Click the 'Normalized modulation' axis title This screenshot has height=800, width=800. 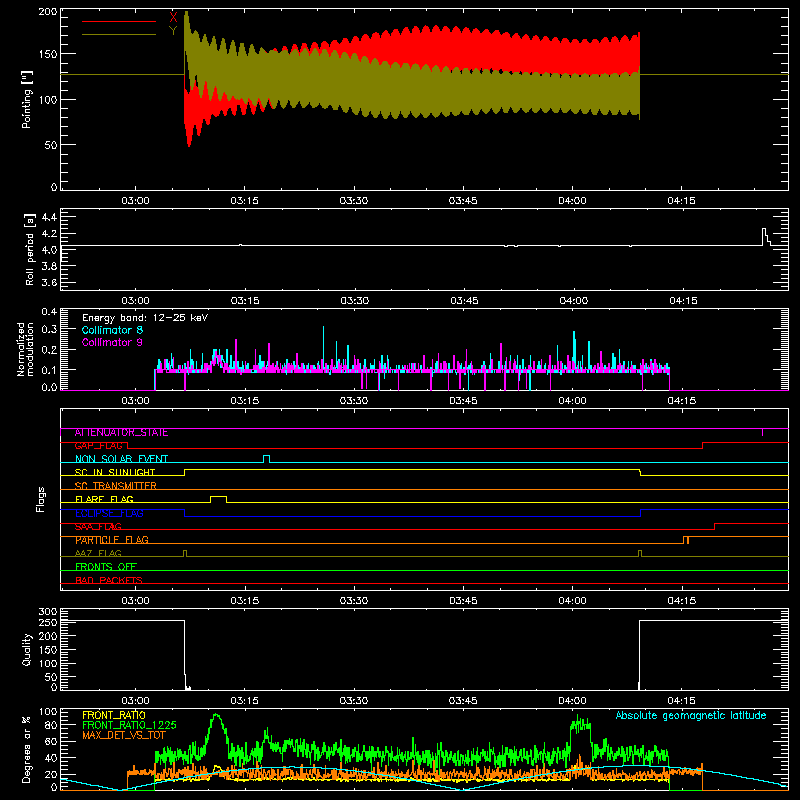25,349
